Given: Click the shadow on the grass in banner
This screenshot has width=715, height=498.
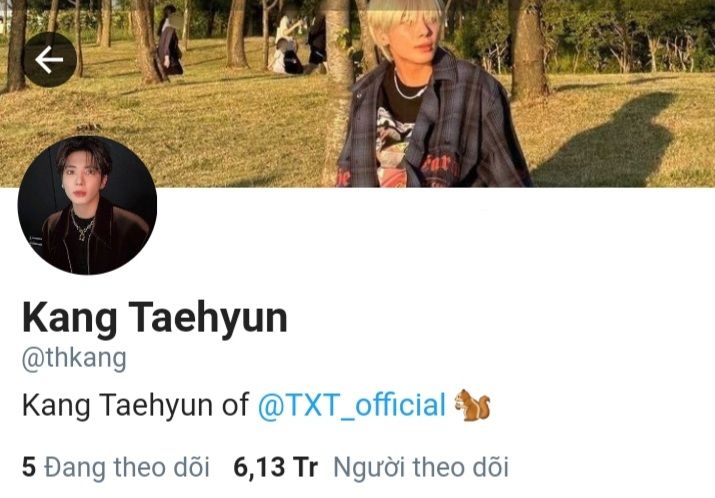Looking at the screenshot, I should 606,139.
